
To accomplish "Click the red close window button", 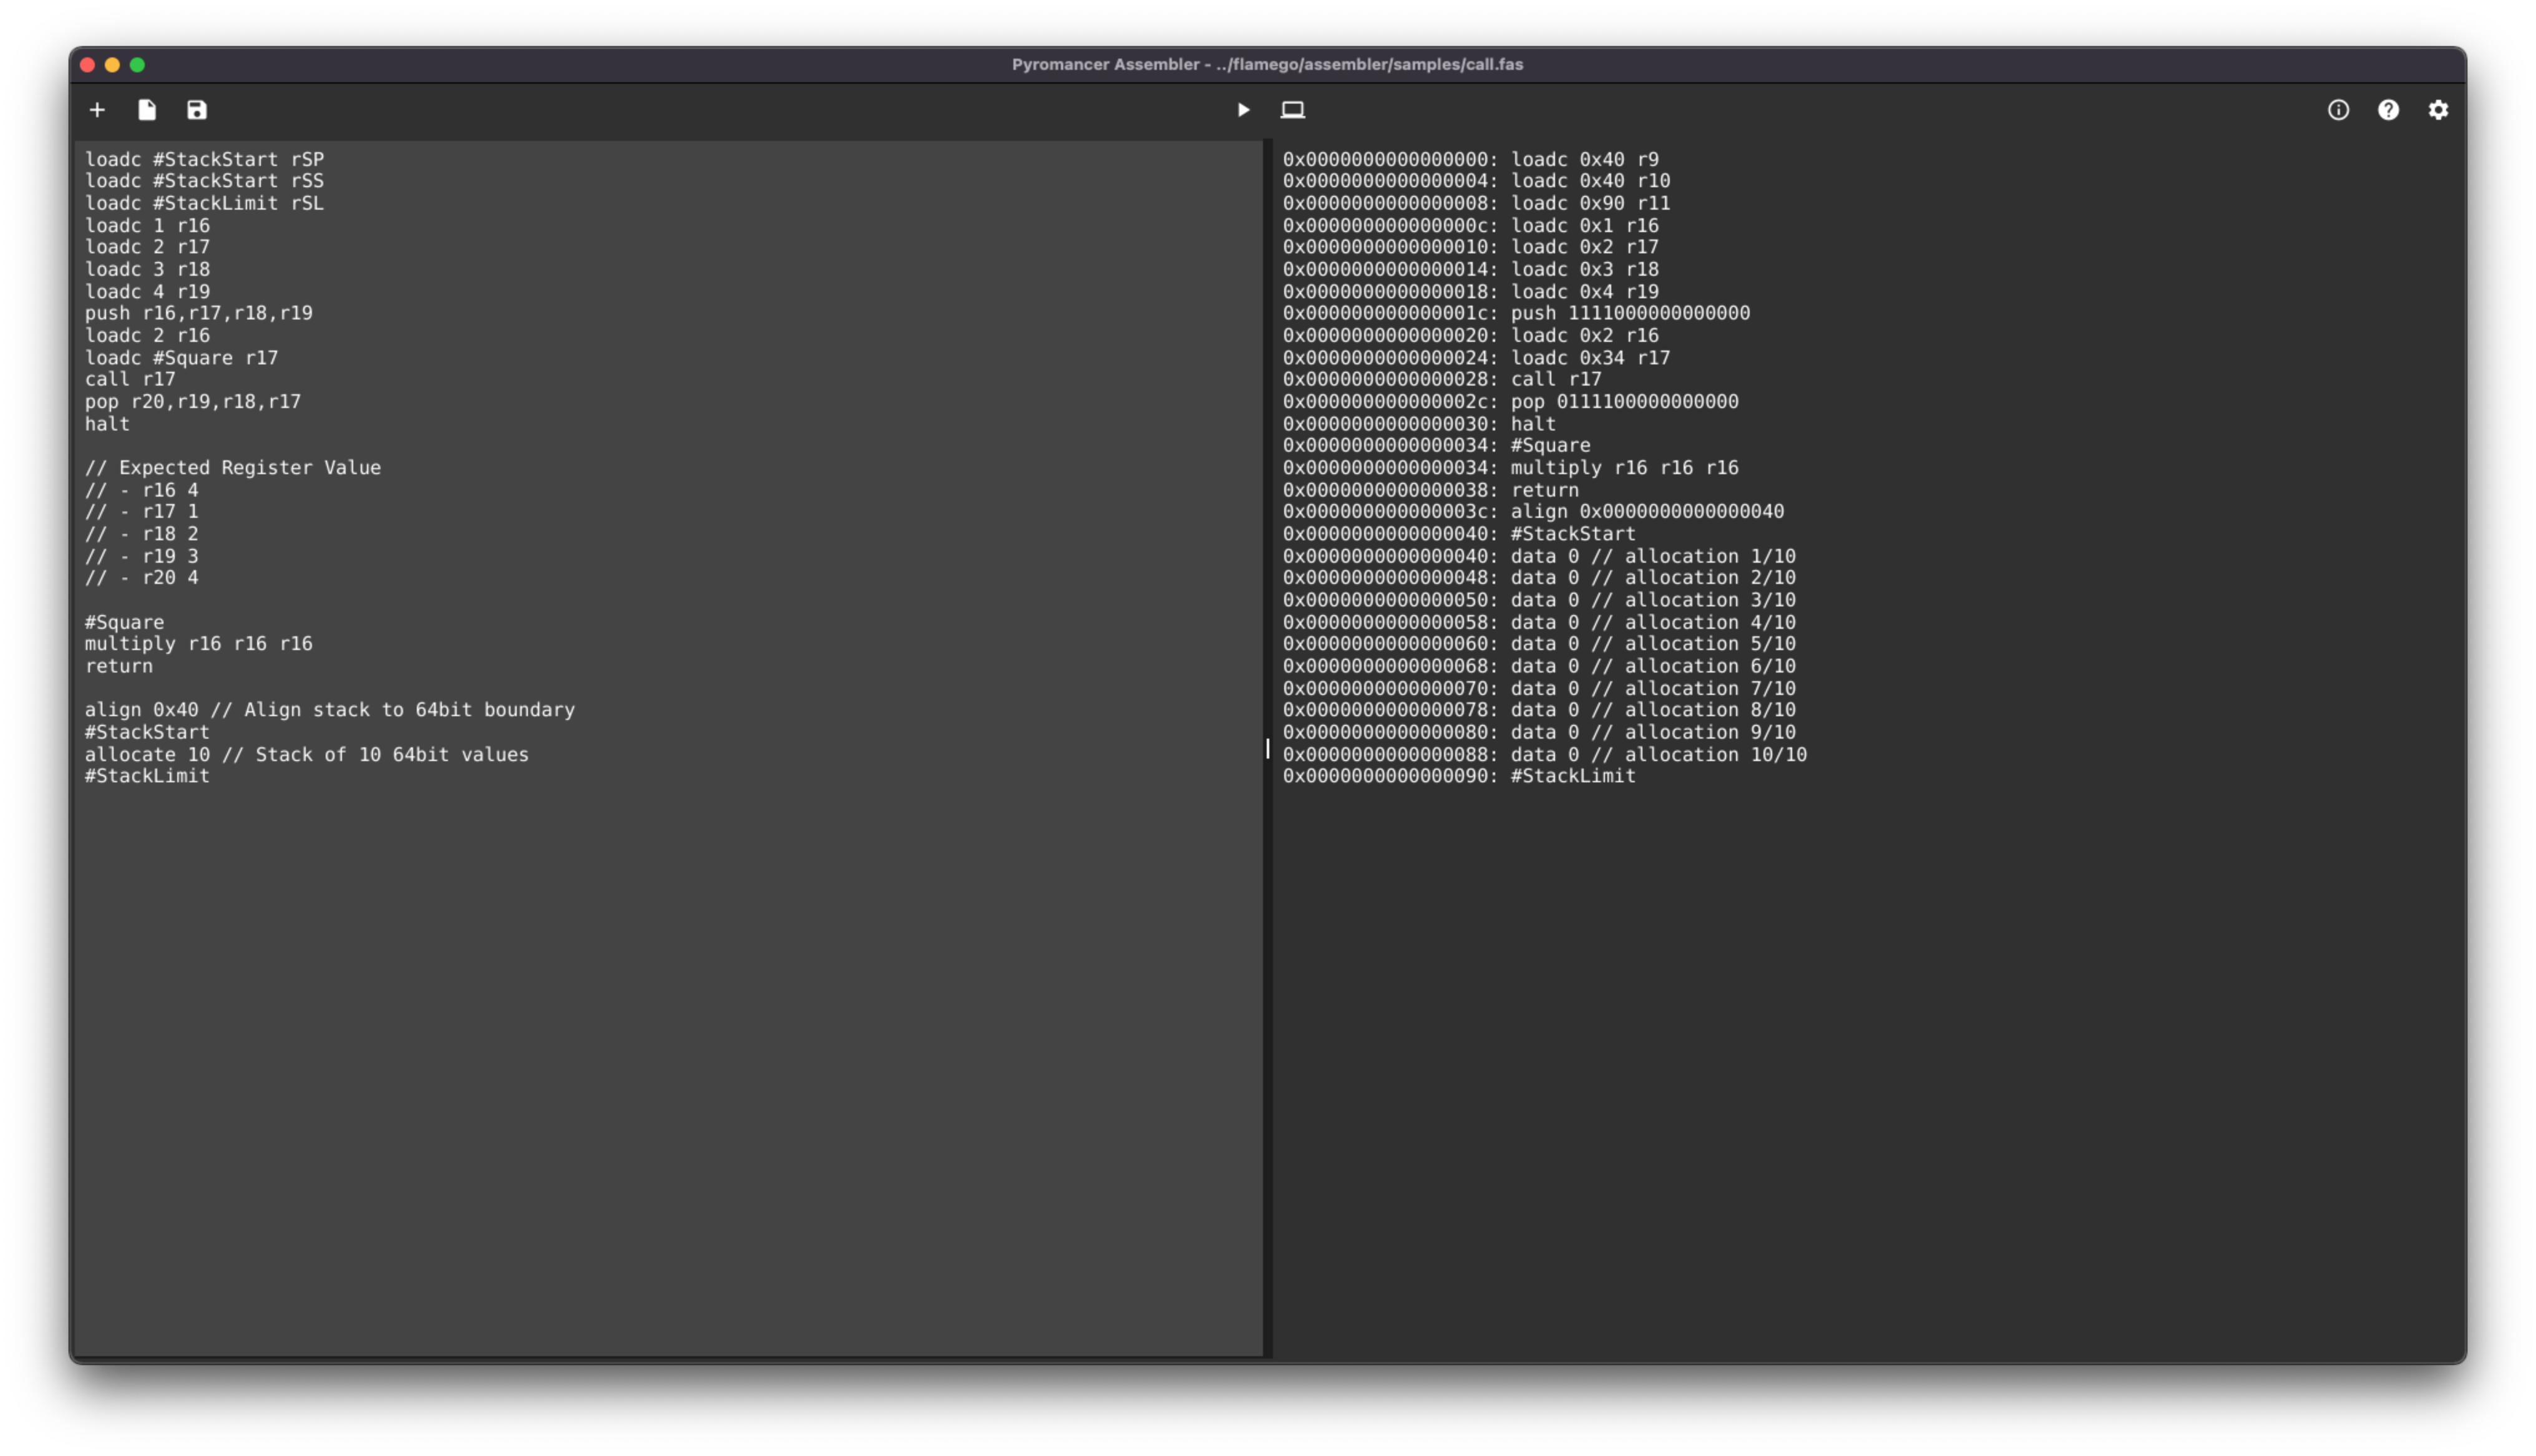I will (88, 65).
